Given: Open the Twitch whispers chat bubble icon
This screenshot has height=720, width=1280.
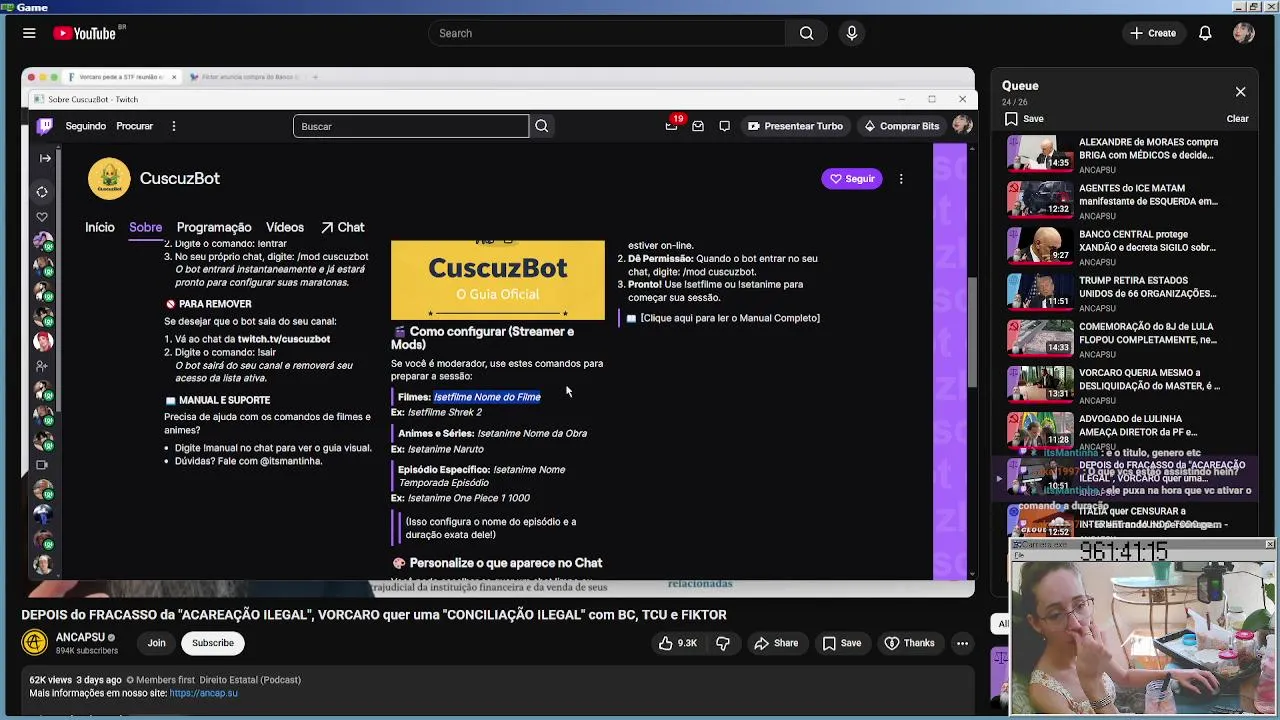Looking at the screenshot, I should pyautogui.click(x=724, y=126).
